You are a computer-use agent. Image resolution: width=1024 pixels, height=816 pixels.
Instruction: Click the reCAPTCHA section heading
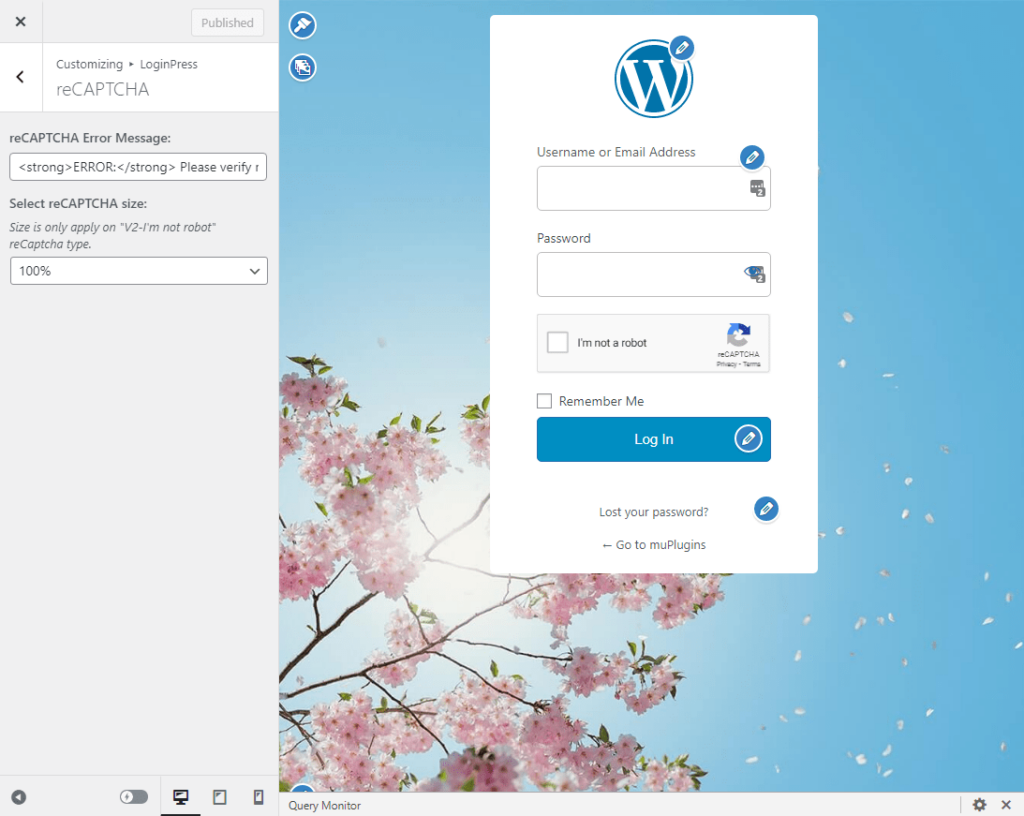103,89
